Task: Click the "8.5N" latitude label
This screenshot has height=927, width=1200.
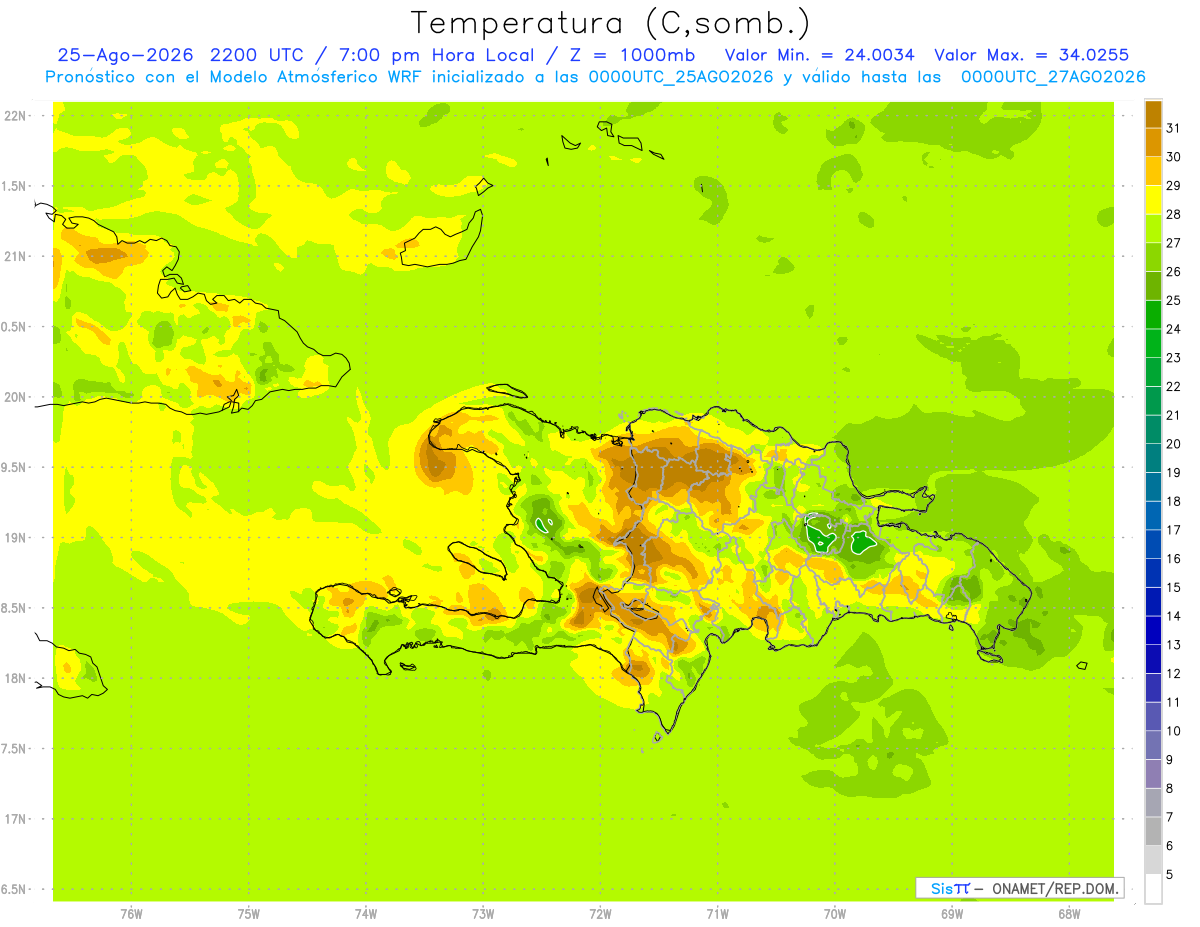Action: coord(15,608)
